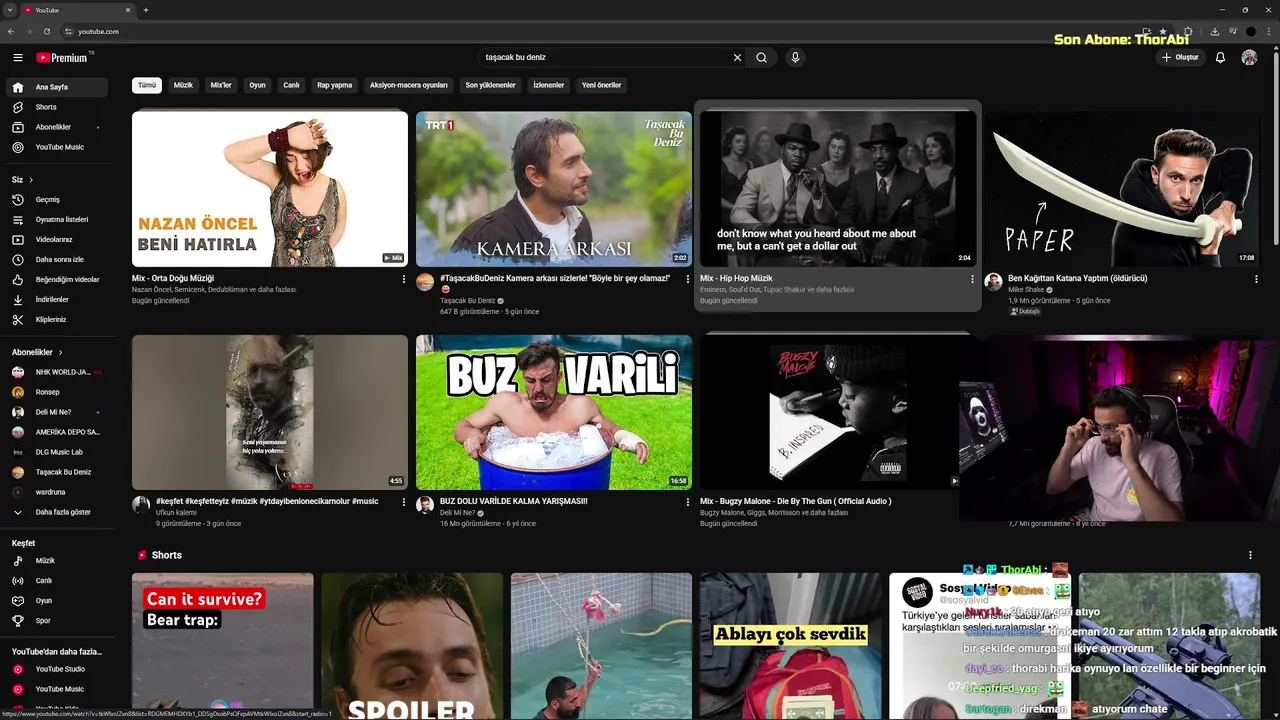Open more options for #keşfet video
The height and width of the screenshot is (720, 1280).
(x=404, y=502)
